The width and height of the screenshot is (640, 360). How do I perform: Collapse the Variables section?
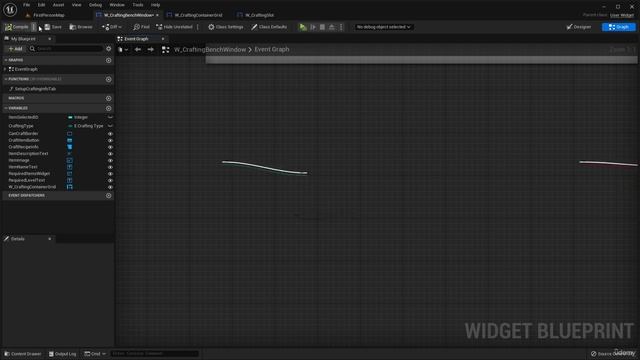[x=6, y=108]
